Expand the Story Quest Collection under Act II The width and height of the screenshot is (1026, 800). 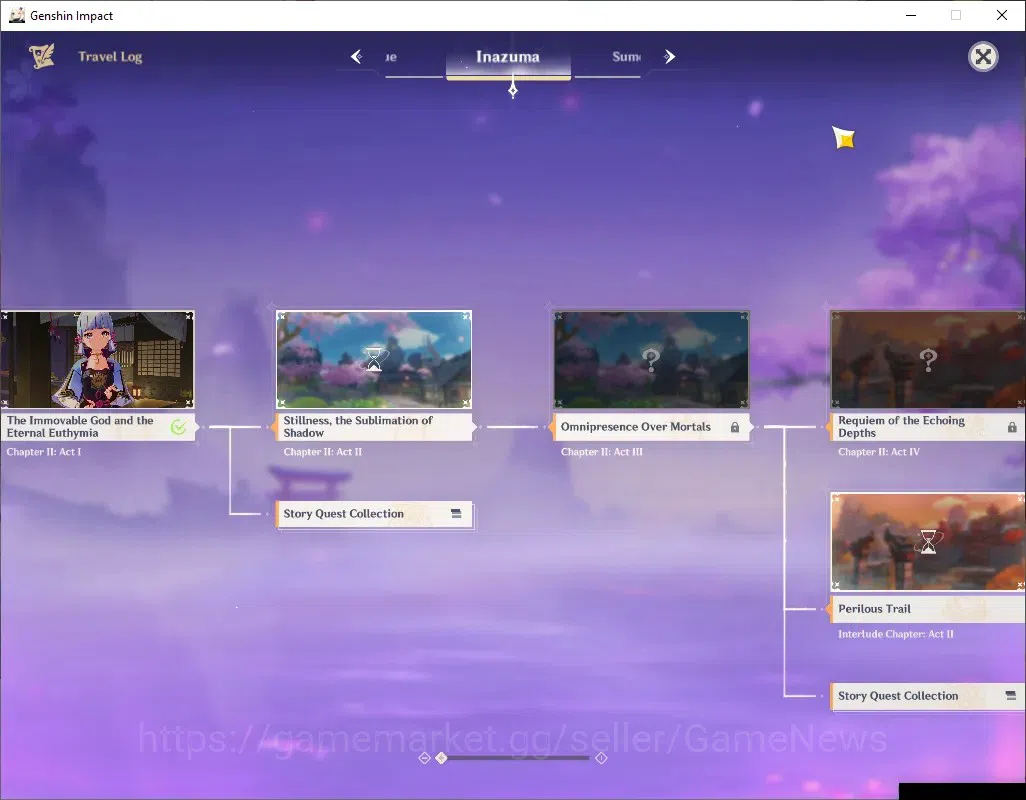(x=374, y=514)
